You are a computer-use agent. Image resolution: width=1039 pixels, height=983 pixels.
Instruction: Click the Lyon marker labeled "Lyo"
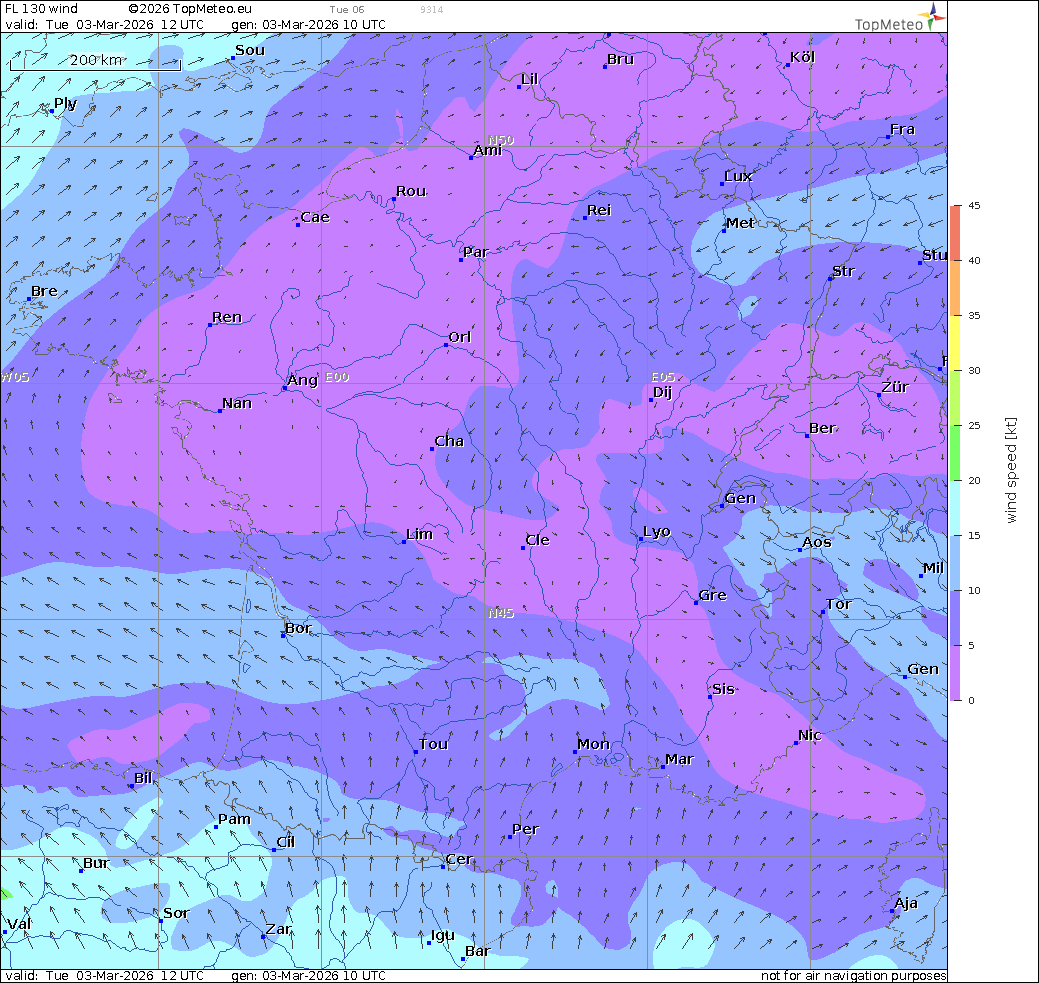coord(641,539)
